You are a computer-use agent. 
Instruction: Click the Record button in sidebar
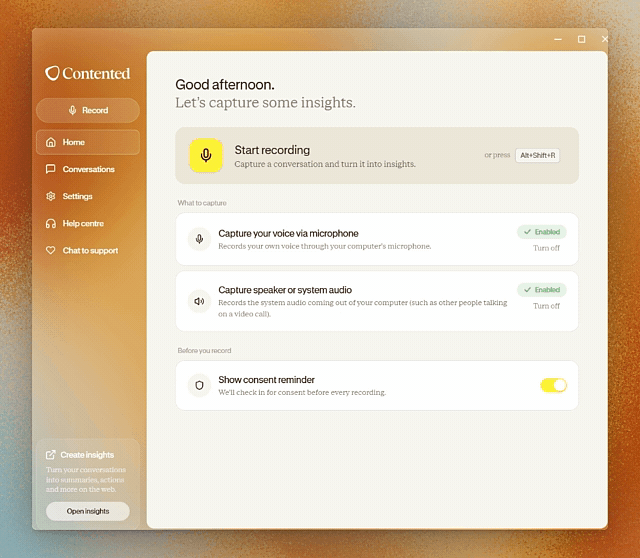click(x=88, y=110)
